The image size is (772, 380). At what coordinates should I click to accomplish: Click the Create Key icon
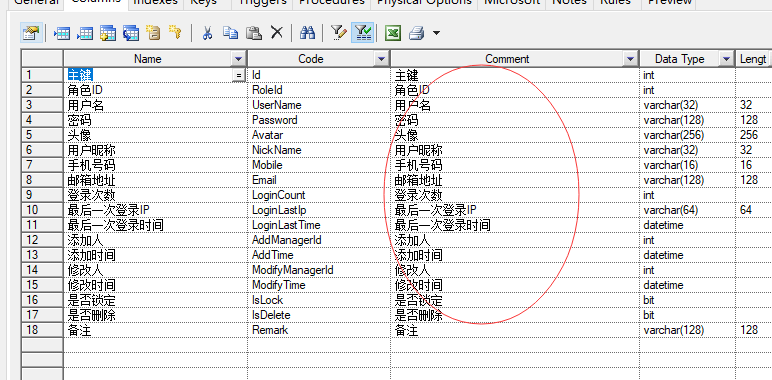point(175,33)
